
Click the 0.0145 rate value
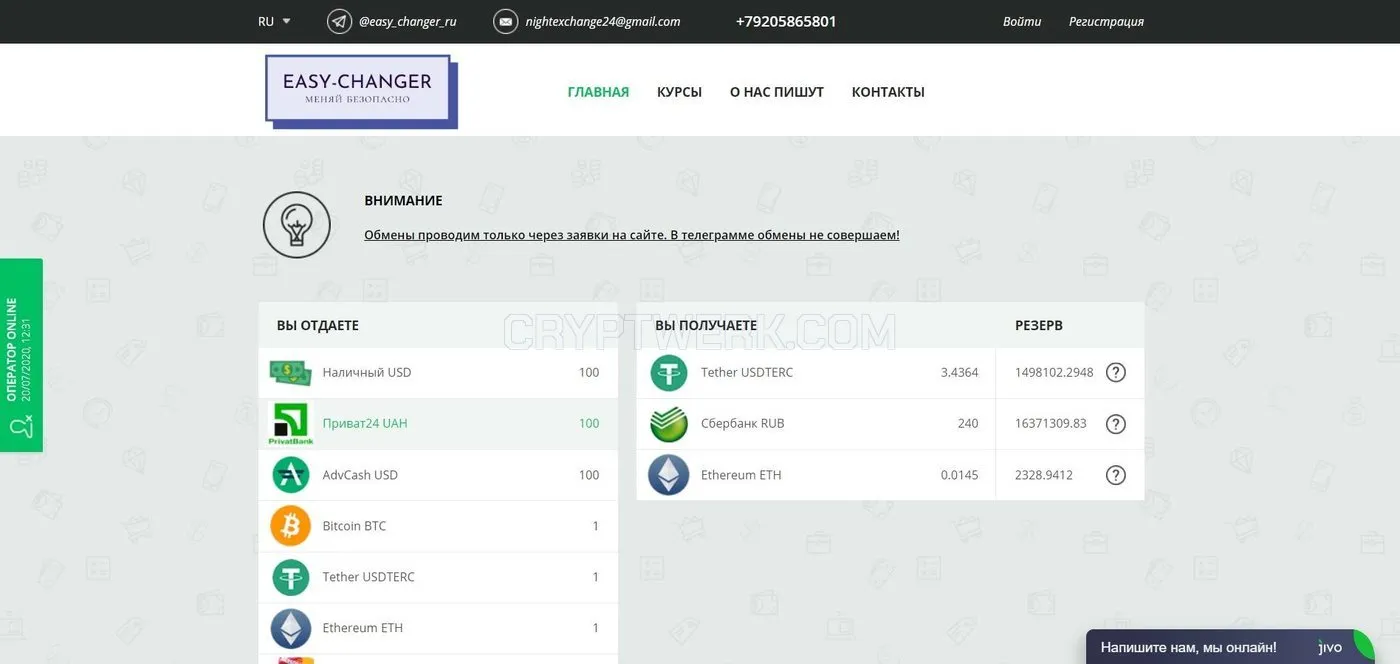pos(959,475)
